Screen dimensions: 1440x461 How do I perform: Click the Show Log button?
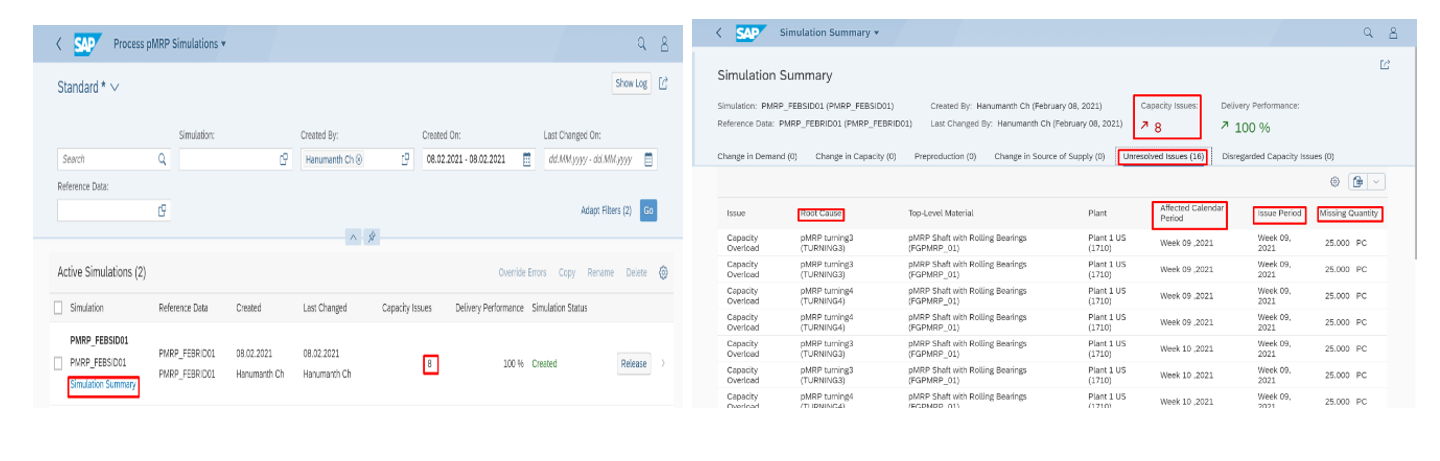(630, 84)
